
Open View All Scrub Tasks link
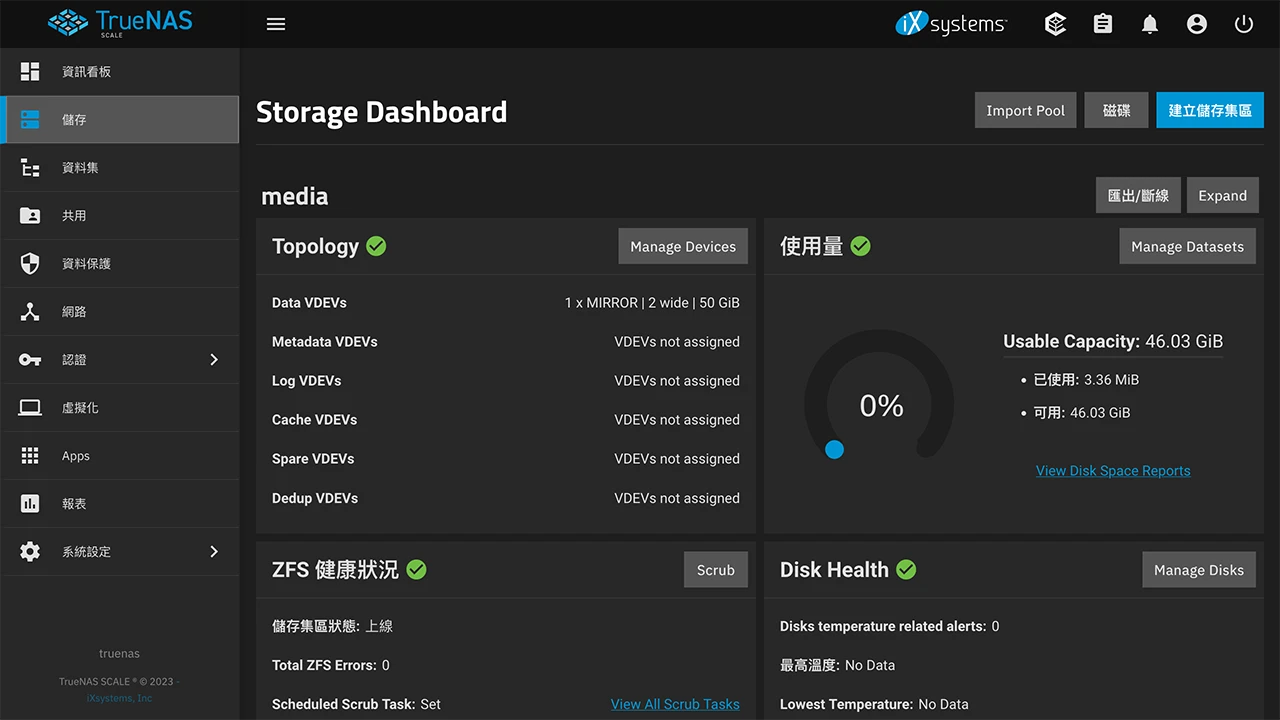pyautogui.click(x=675, y=704)
